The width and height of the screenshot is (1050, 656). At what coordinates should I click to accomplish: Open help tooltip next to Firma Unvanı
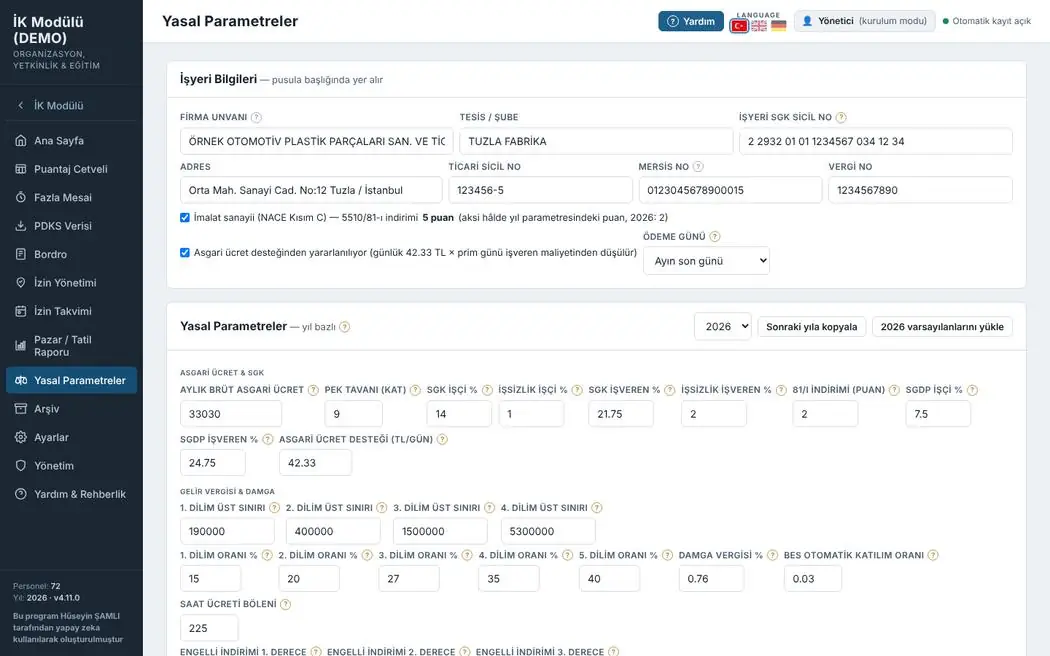256,117
